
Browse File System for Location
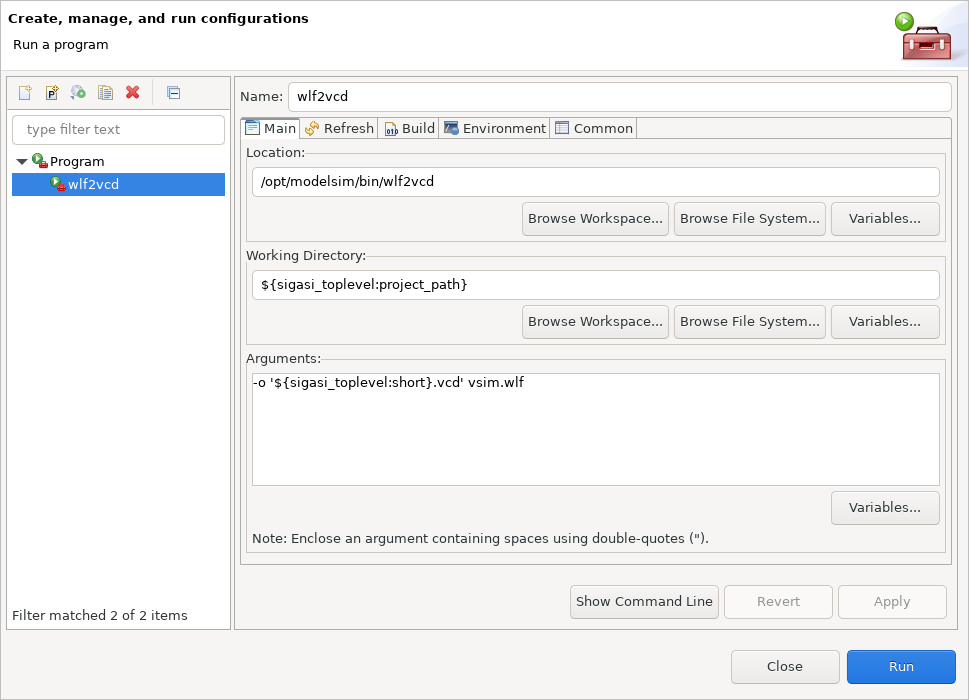pos(750,219)
